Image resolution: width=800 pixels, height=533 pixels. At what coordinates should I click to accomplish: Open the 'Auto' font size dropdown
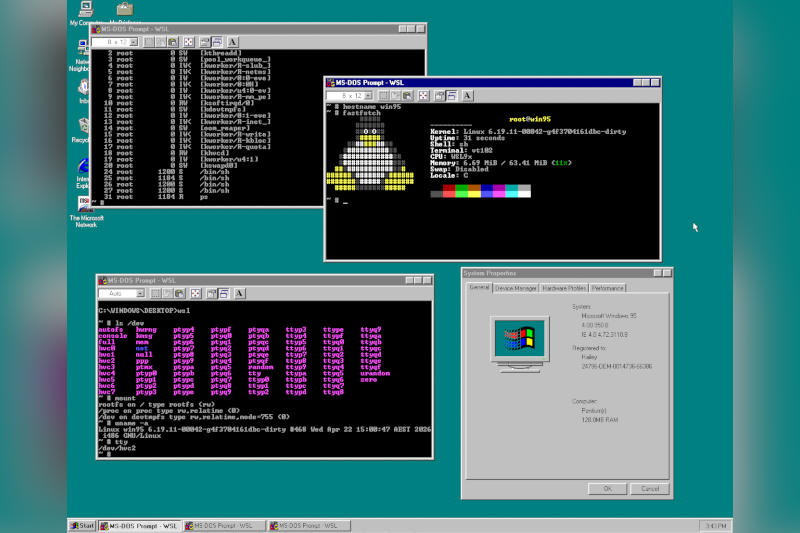point(141,293)
